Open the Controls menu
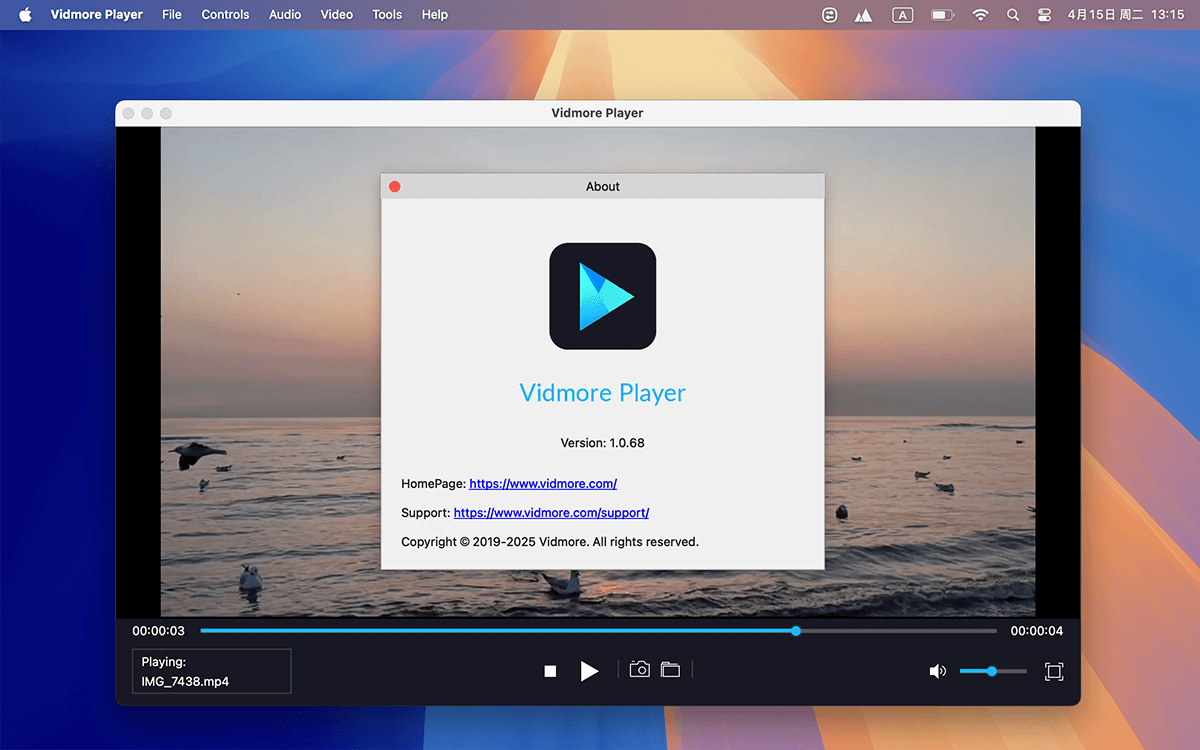The image size is (1200, 750). (225, 15)
